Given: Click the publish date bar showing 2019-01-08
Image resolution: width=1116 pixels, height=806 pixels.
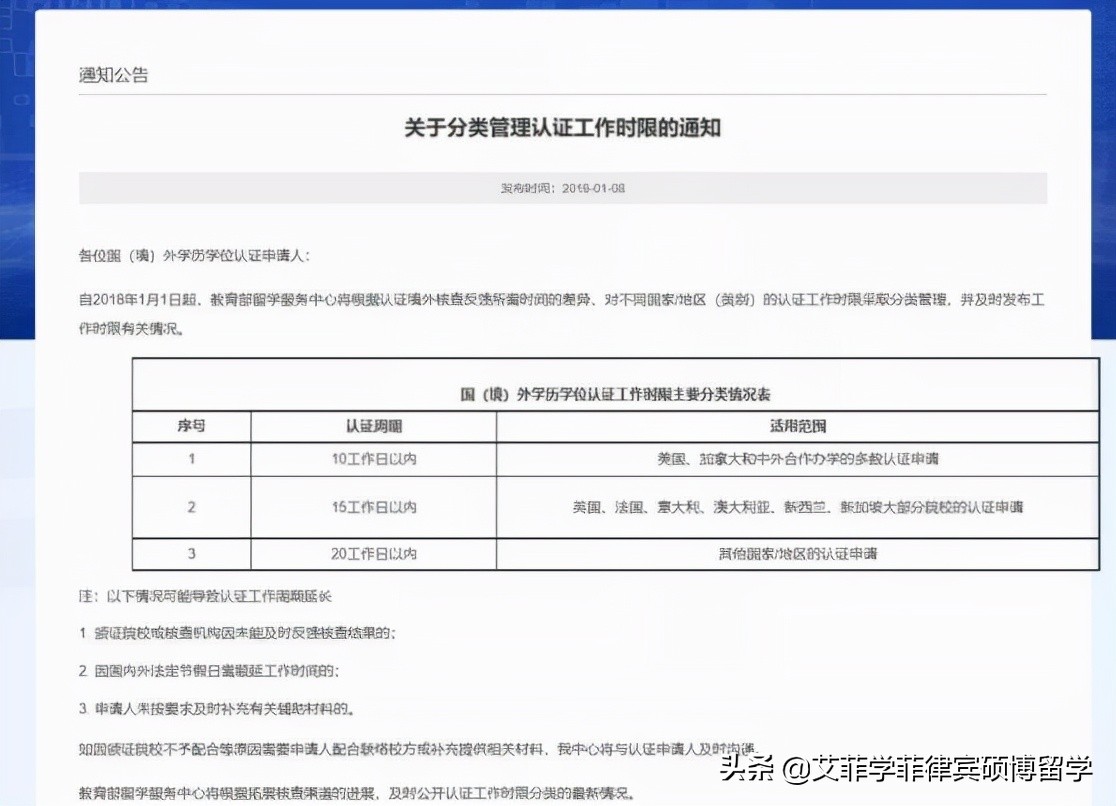Looking at the screenshot, I should click(x=563, y=187).
